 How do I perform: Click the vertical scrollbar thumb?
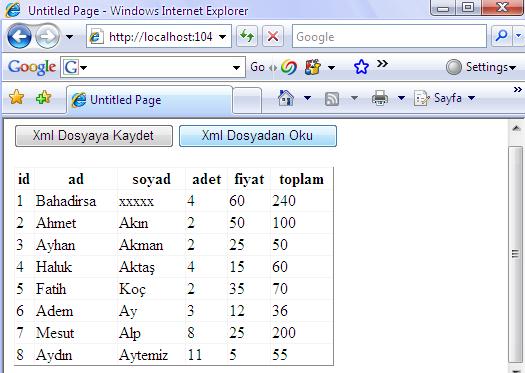point(516,254)
